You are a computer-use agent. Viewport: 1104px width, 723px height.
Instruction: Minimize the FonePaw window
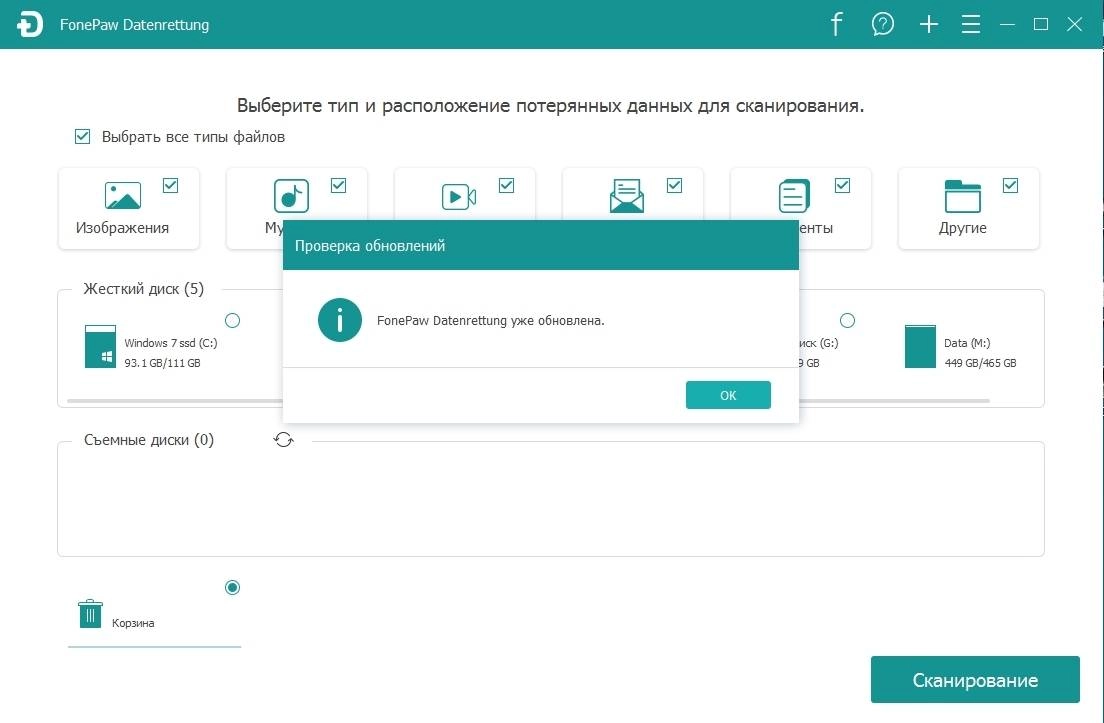point(1008,25)
